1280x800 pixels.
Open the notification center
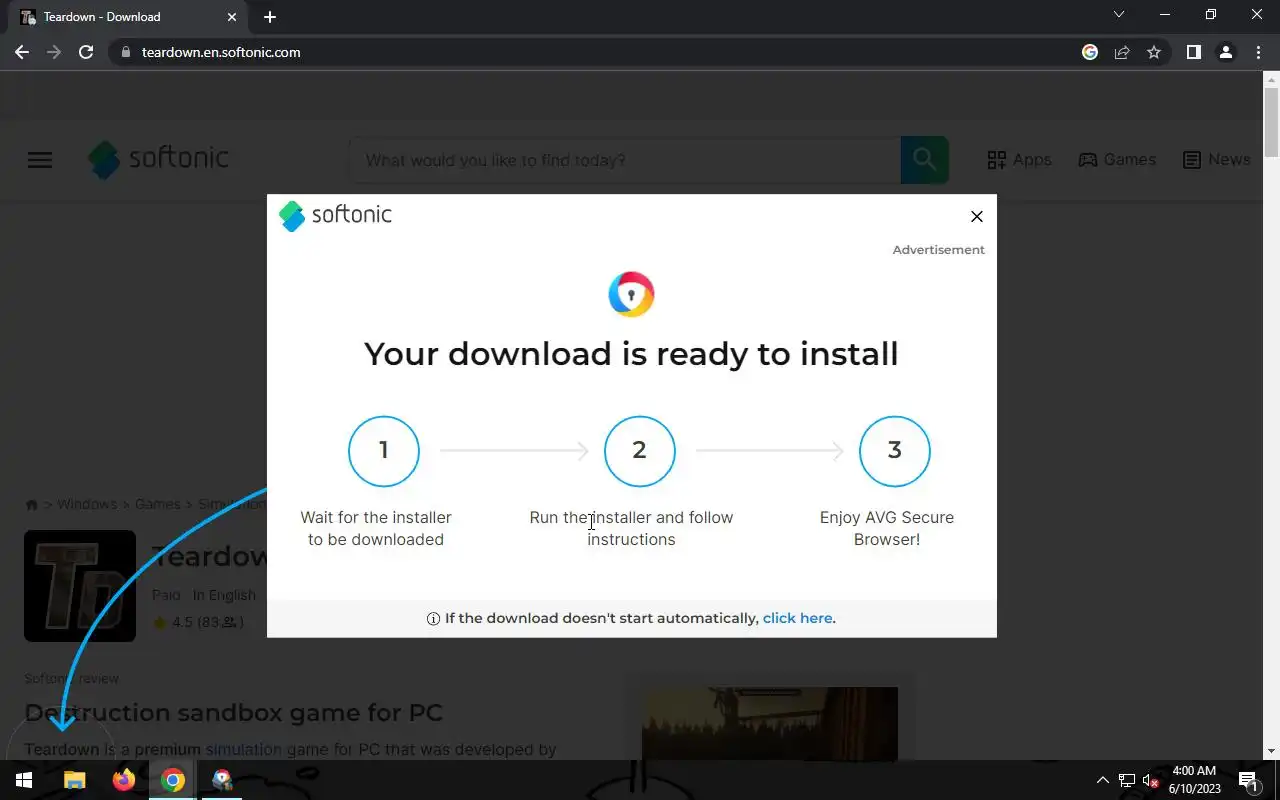click(x=1249, y=780)
